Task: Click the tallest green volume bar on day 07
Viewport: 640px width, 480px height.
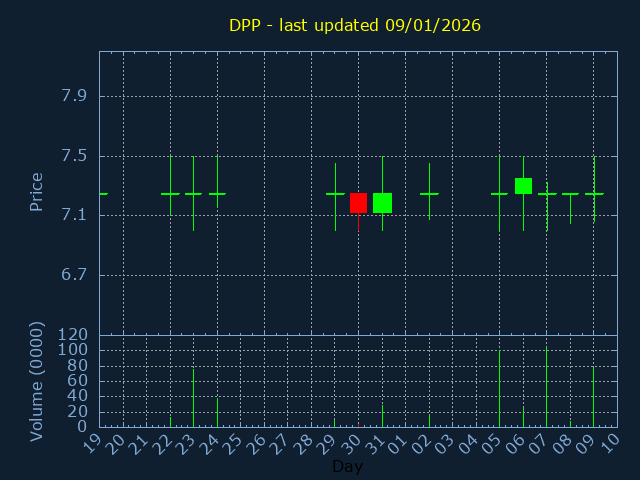Action: point(546,387)
